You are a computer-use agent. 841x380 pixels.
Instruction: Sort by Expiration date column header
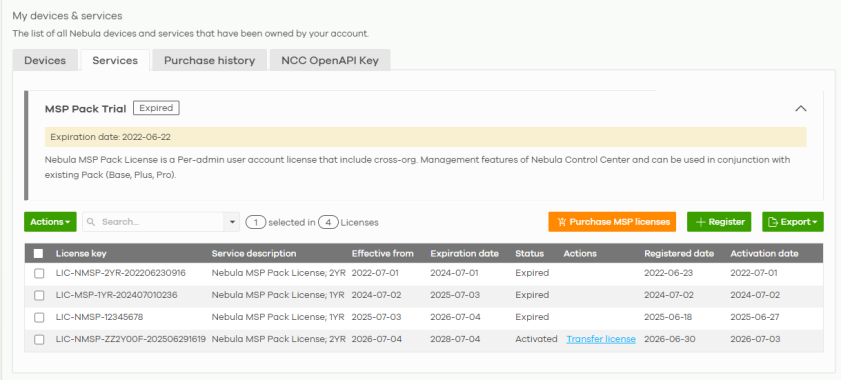click(464, 253)
